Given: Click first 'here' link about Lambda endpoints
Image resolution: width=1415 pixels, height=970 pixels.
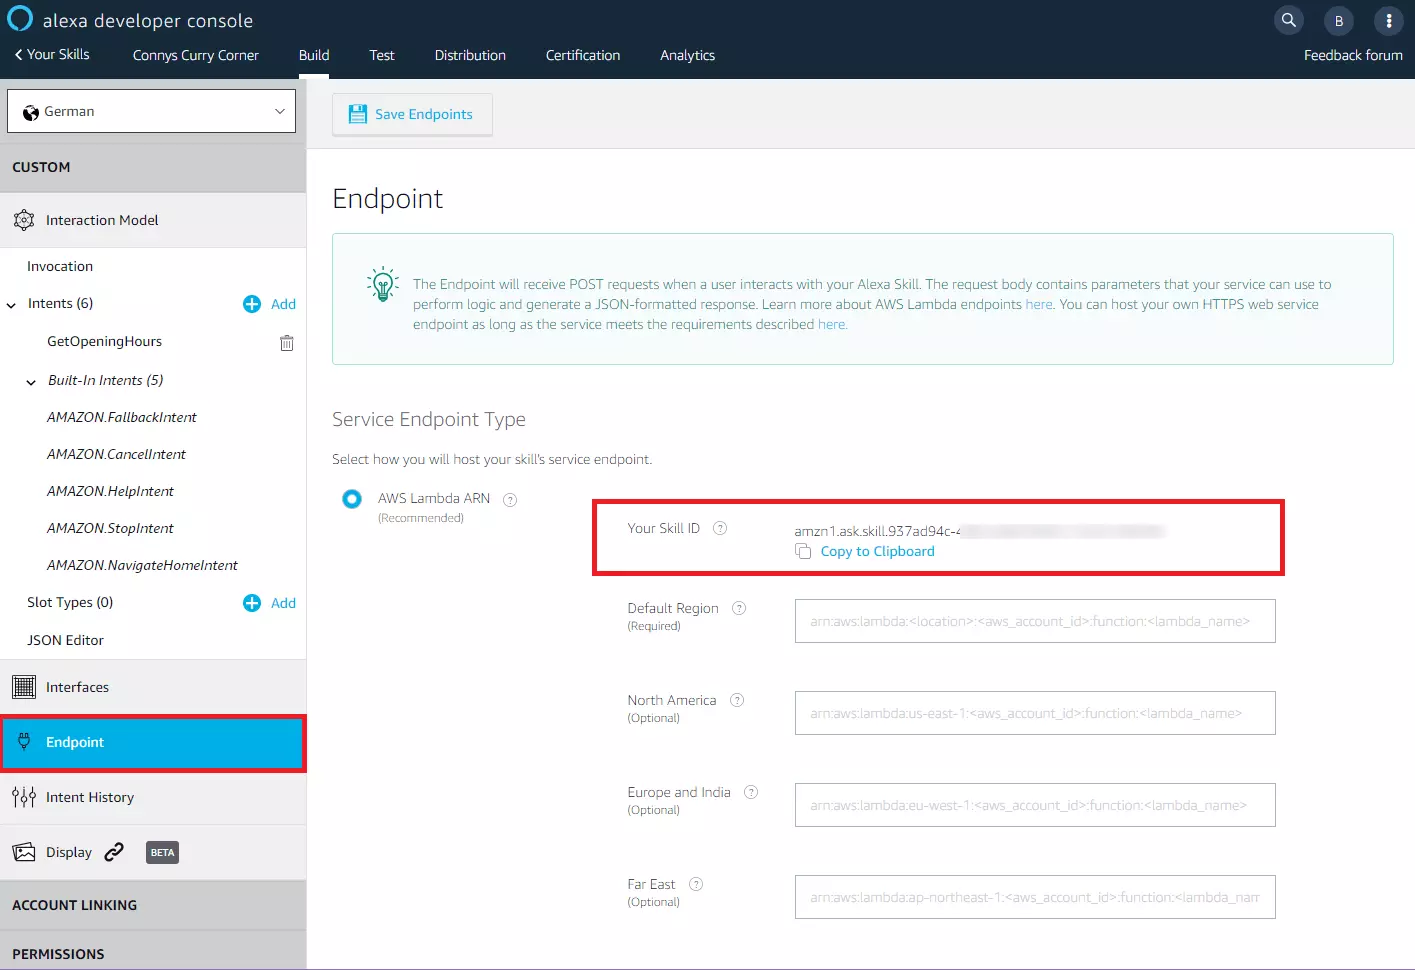Looking at the screenshot, I should click(x=1039, y=304).
